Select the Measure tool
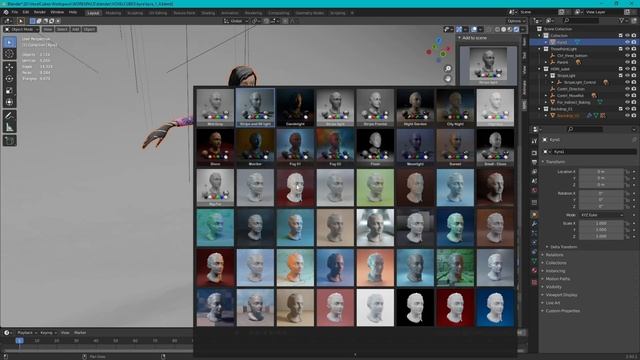 click(x=9, y=127)
